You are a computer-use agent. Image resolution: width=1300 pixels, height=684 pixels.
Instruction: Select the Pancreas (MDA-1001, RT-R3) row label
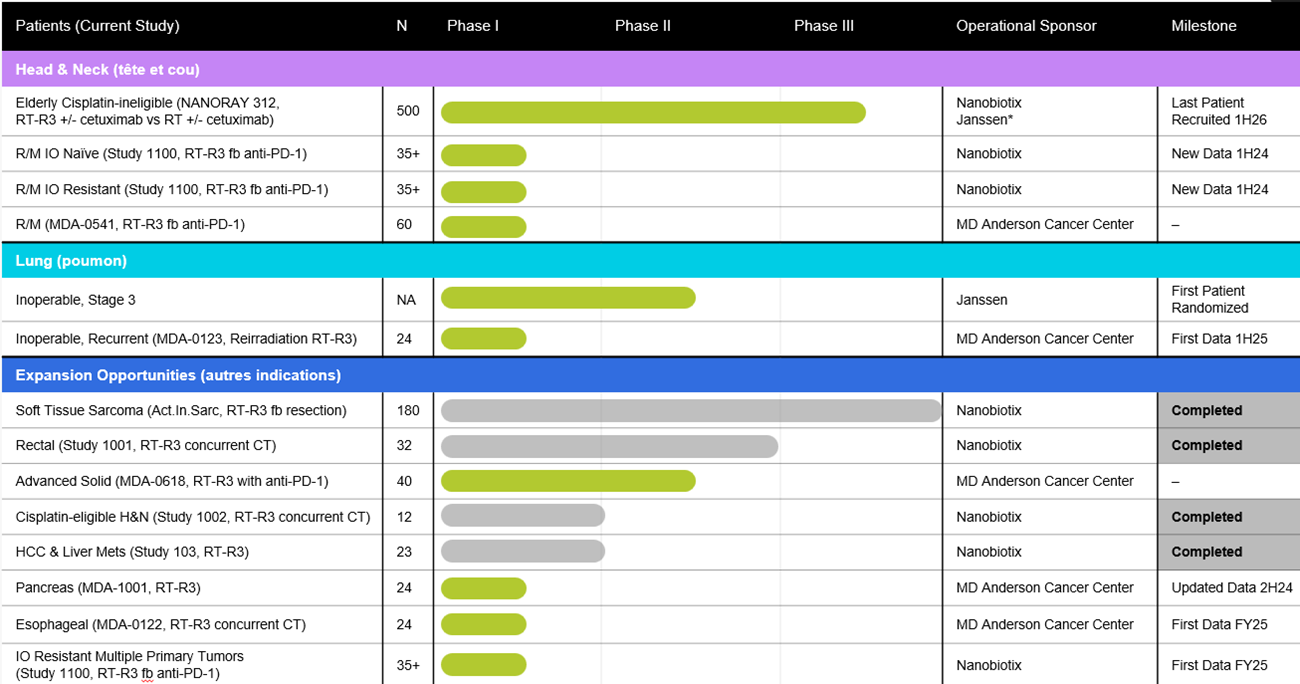pyautogui.click(x=115, y=588)
